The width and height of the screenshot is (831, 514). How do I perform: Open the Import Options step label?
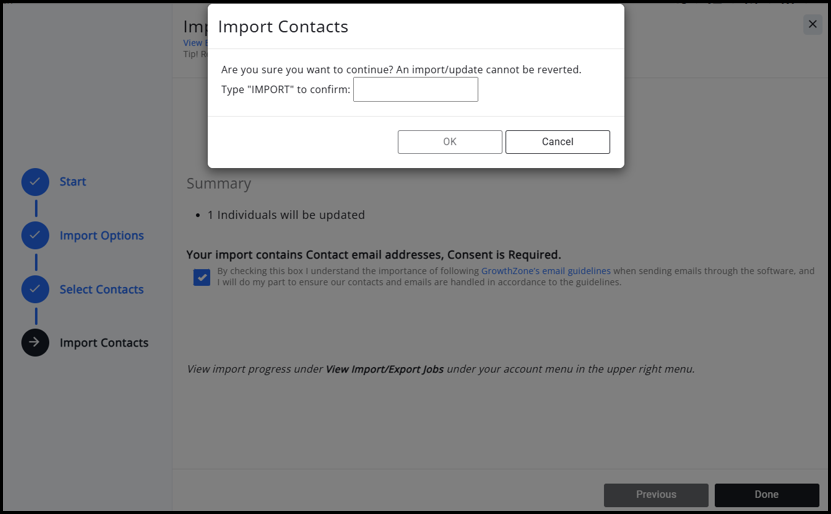point(102,235)
